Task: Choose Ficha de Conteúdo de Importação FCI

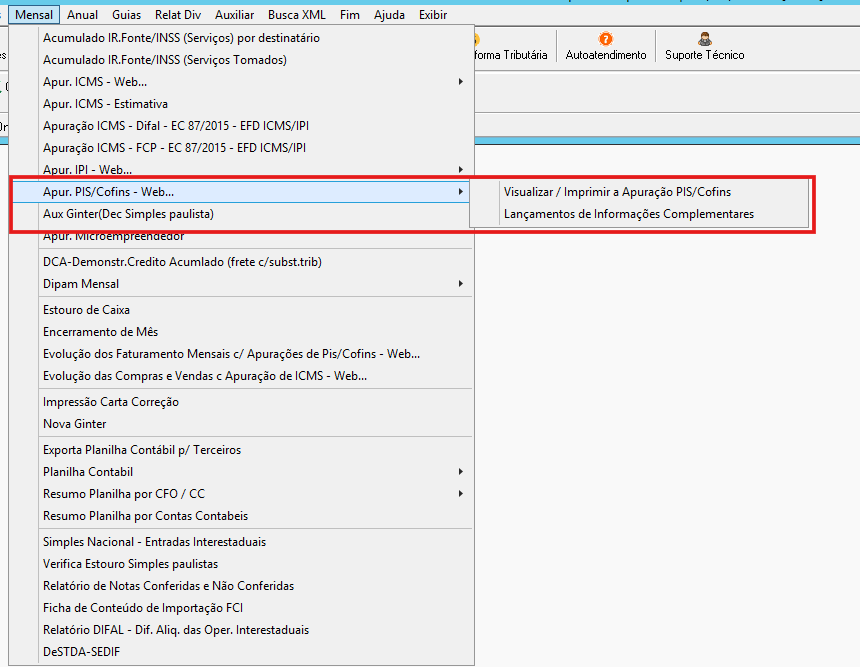Action: [x=241, y=608]
